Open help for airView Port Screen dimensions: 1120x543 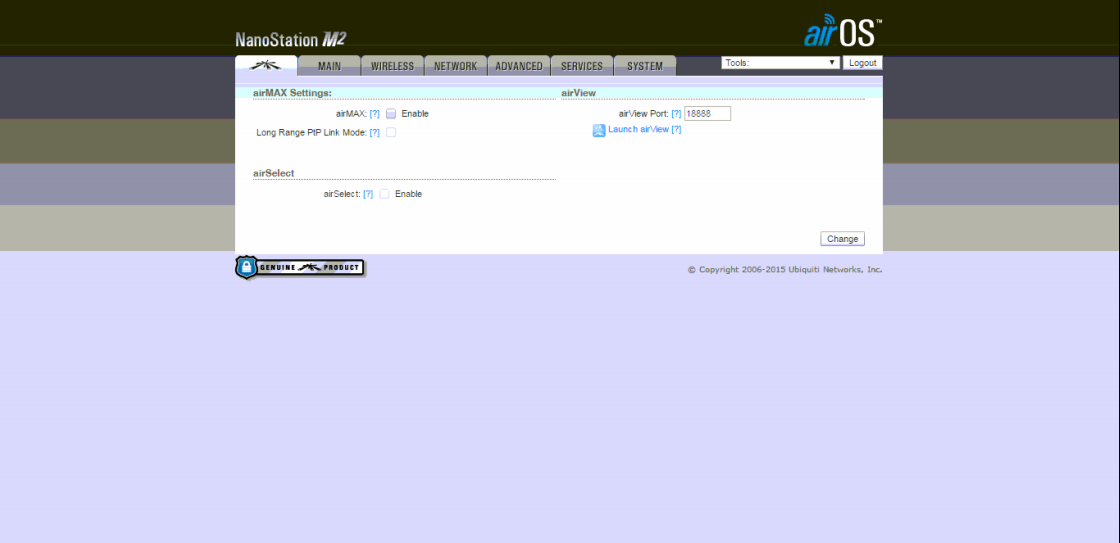(676, 114)
